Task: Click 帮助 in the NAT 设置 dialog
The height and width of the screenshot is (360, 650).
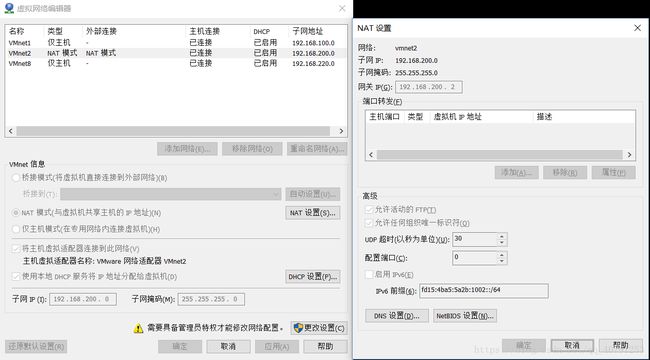Action: (x=621, y=345)
